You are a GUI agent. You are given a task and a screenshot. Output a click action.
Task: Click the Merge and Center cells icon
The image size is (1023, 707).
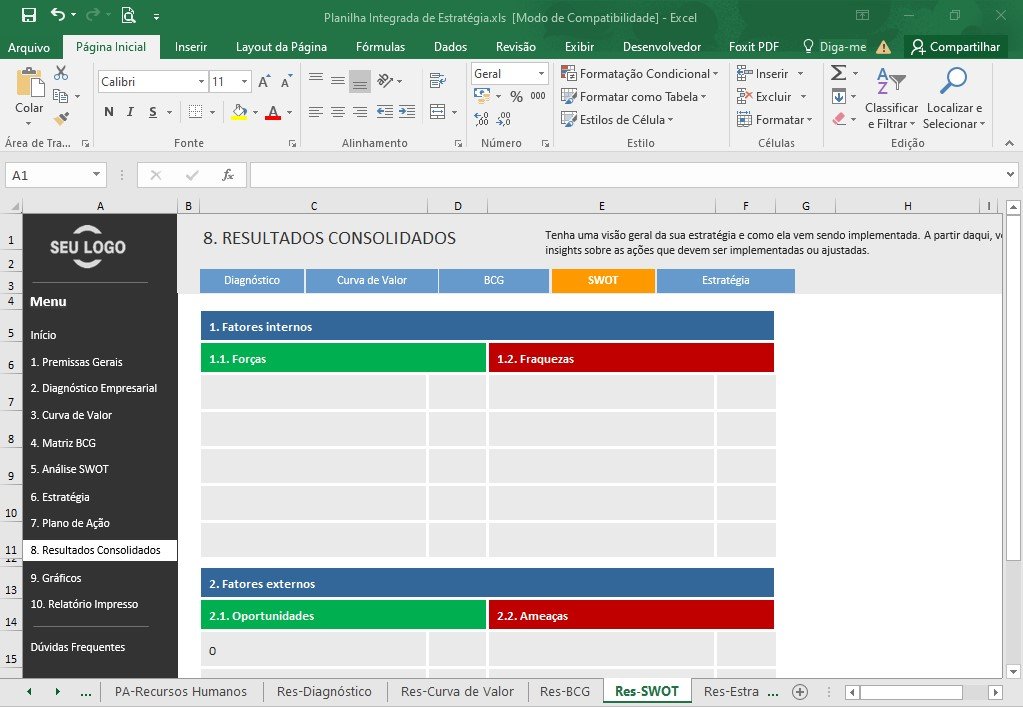click(x=438, y=112)
